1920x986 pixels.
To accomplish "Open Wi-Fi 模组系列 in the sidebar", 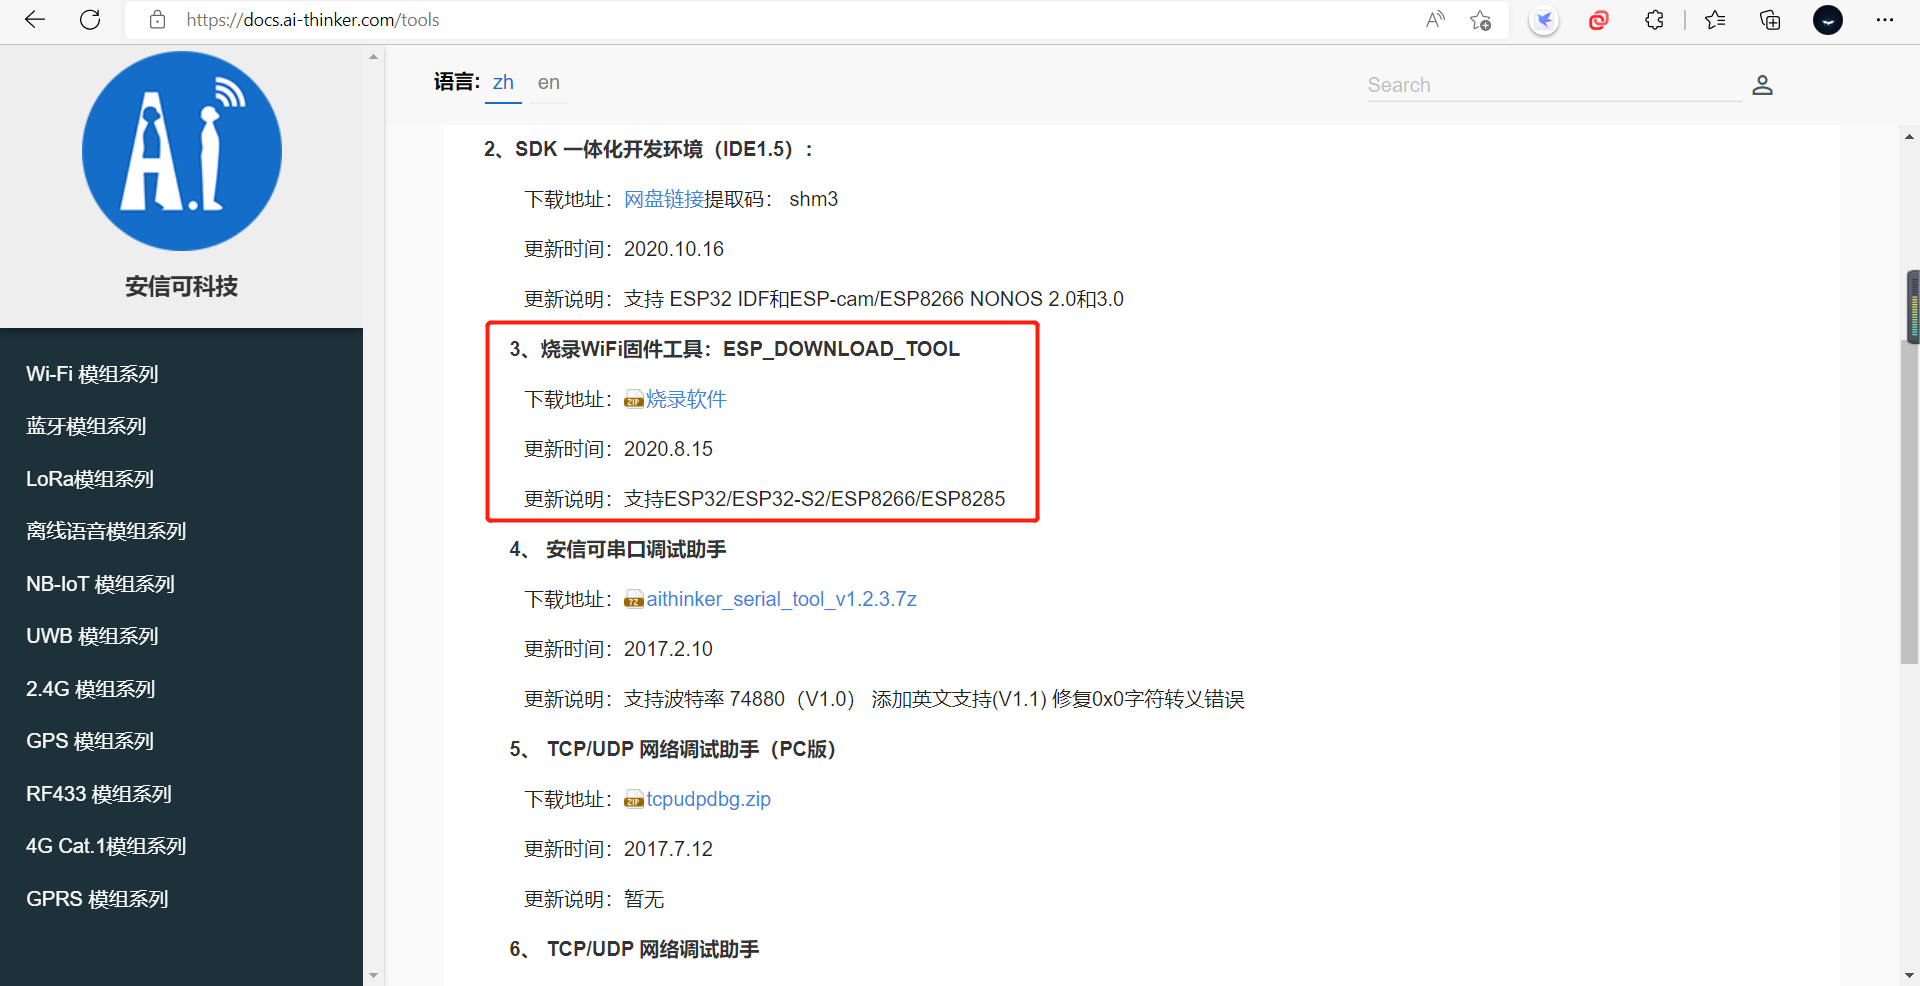I will (x=92, y=374).
